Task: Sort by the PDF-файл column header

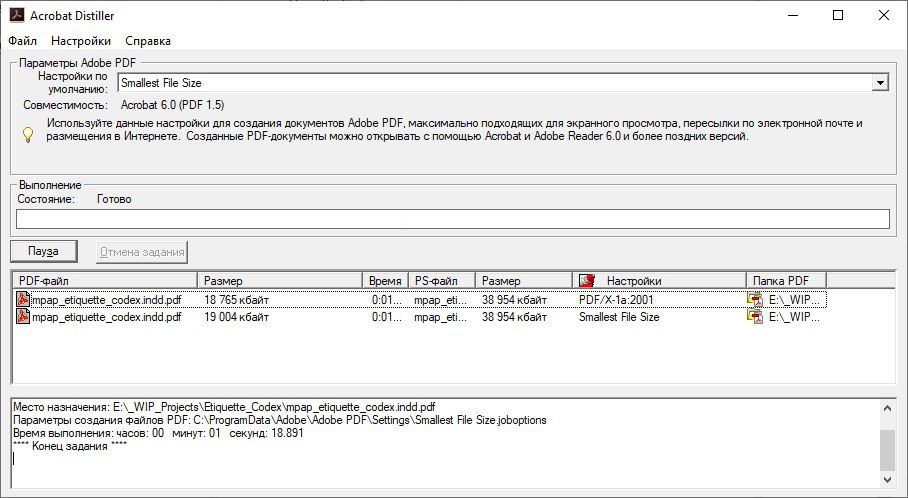Action: [105, 280]
